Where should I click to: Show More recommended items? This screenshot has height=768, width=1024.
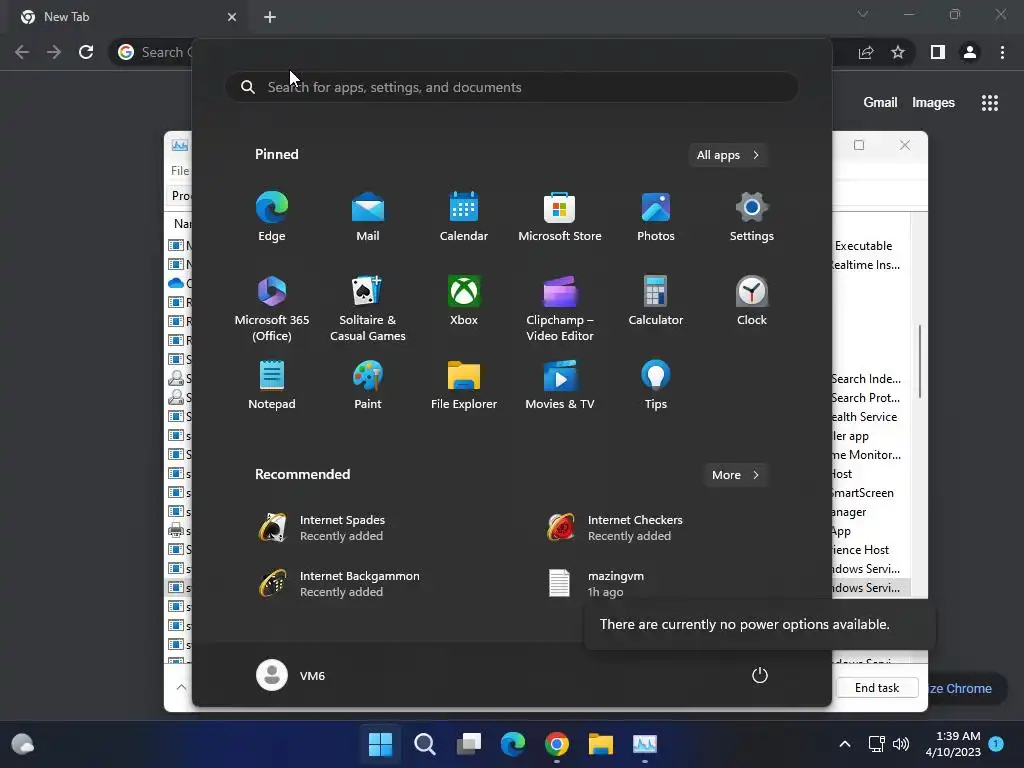pyautogui.click(x=735, y=475)
